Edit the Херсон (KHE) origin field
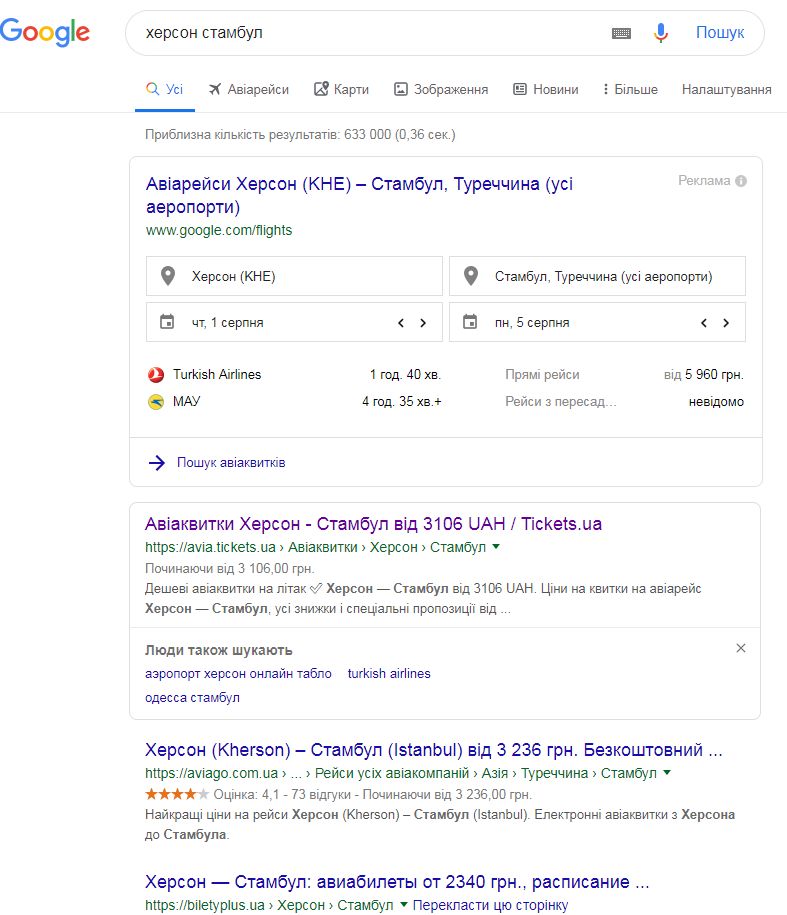 click(x=294, y=276)
